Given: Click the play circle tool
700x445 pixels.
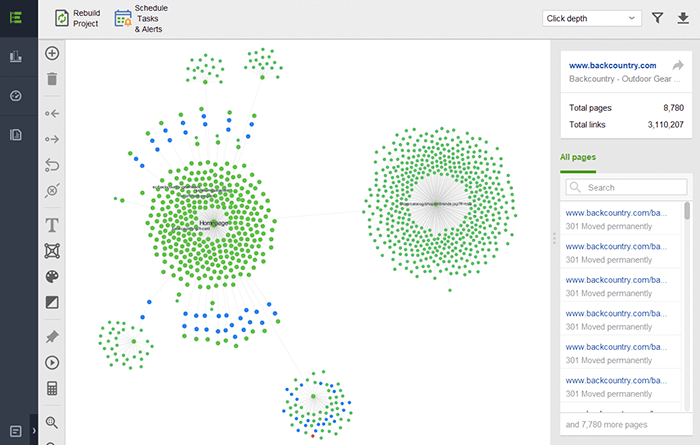Looking at the screenshot, I should pos(52,362).
